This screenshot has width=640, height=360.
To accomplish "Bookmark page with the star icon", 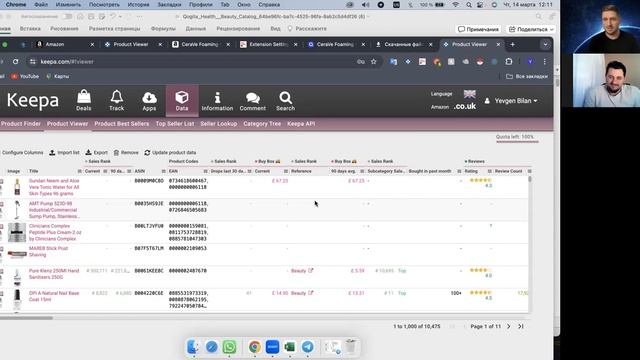I will click(373, 62).
